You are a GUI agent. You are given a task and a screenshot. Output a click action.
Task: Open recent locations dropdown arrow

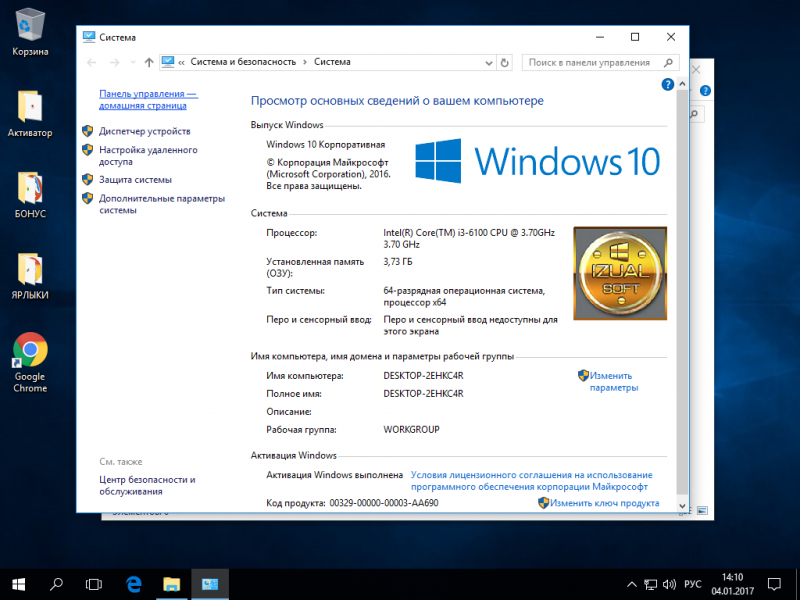point(133,62)
